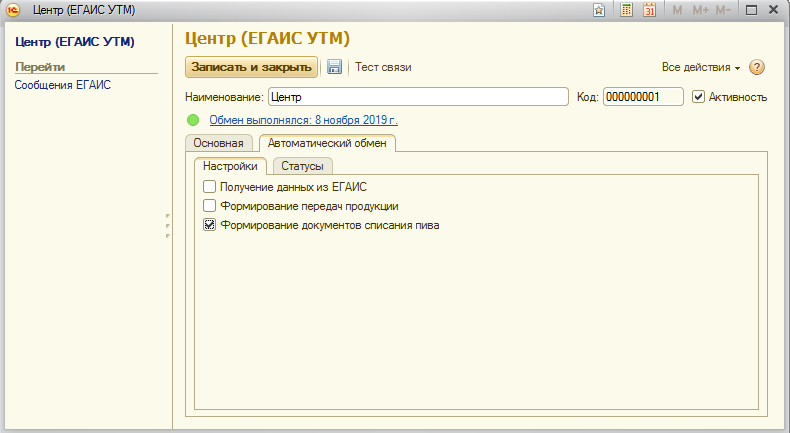Open help via question mark icon
Viewport: 790px width, 433px height.
pyautogui.click(x=757, y=67)
